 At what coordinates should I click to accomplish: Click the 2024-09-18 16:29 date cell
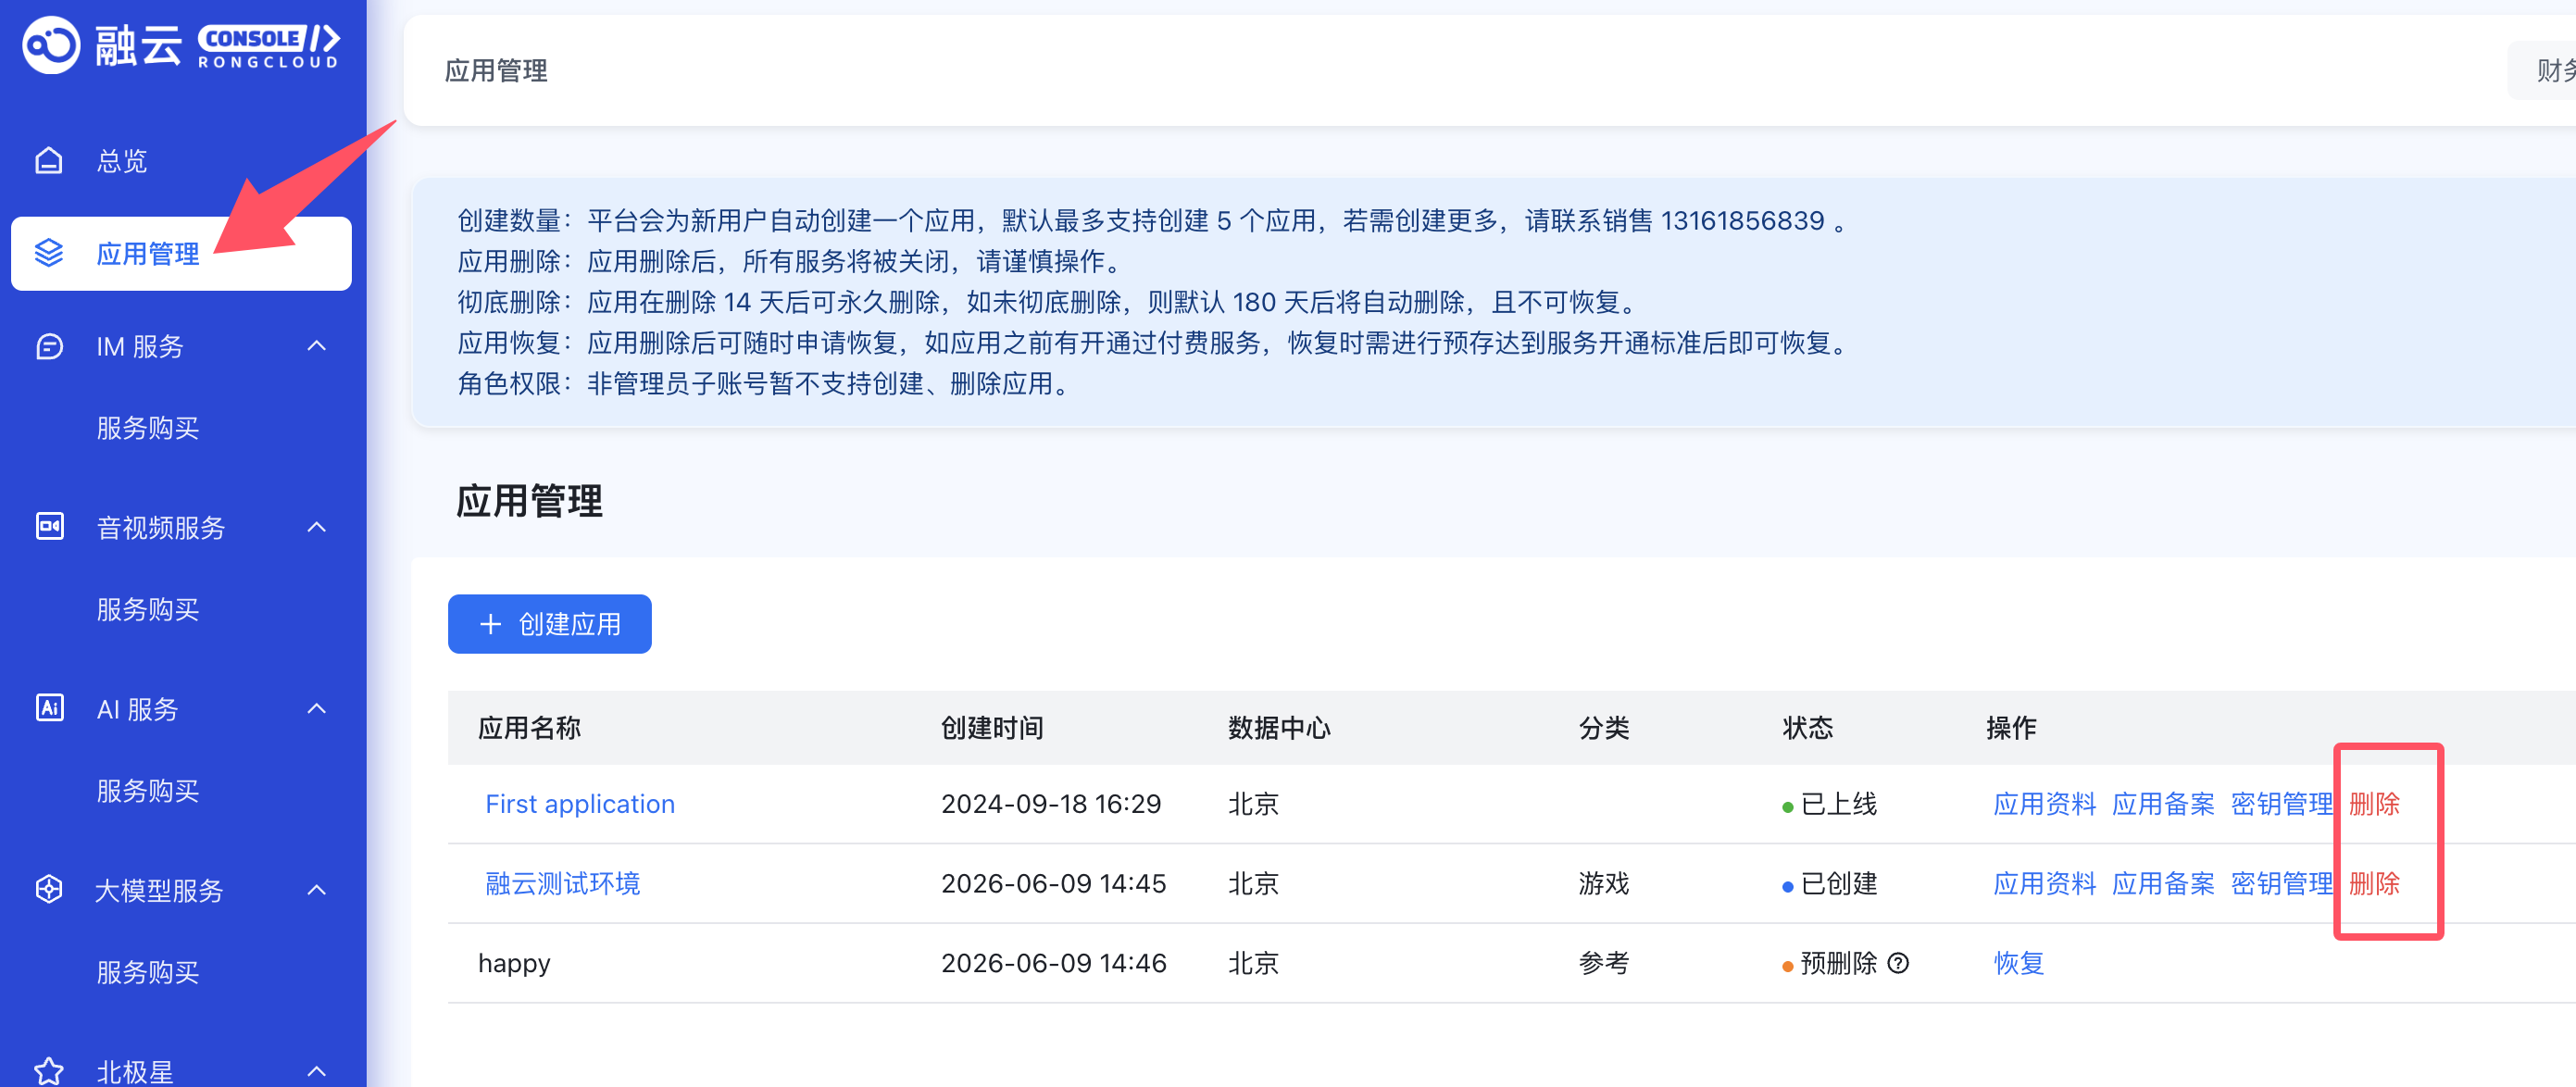1051,804
